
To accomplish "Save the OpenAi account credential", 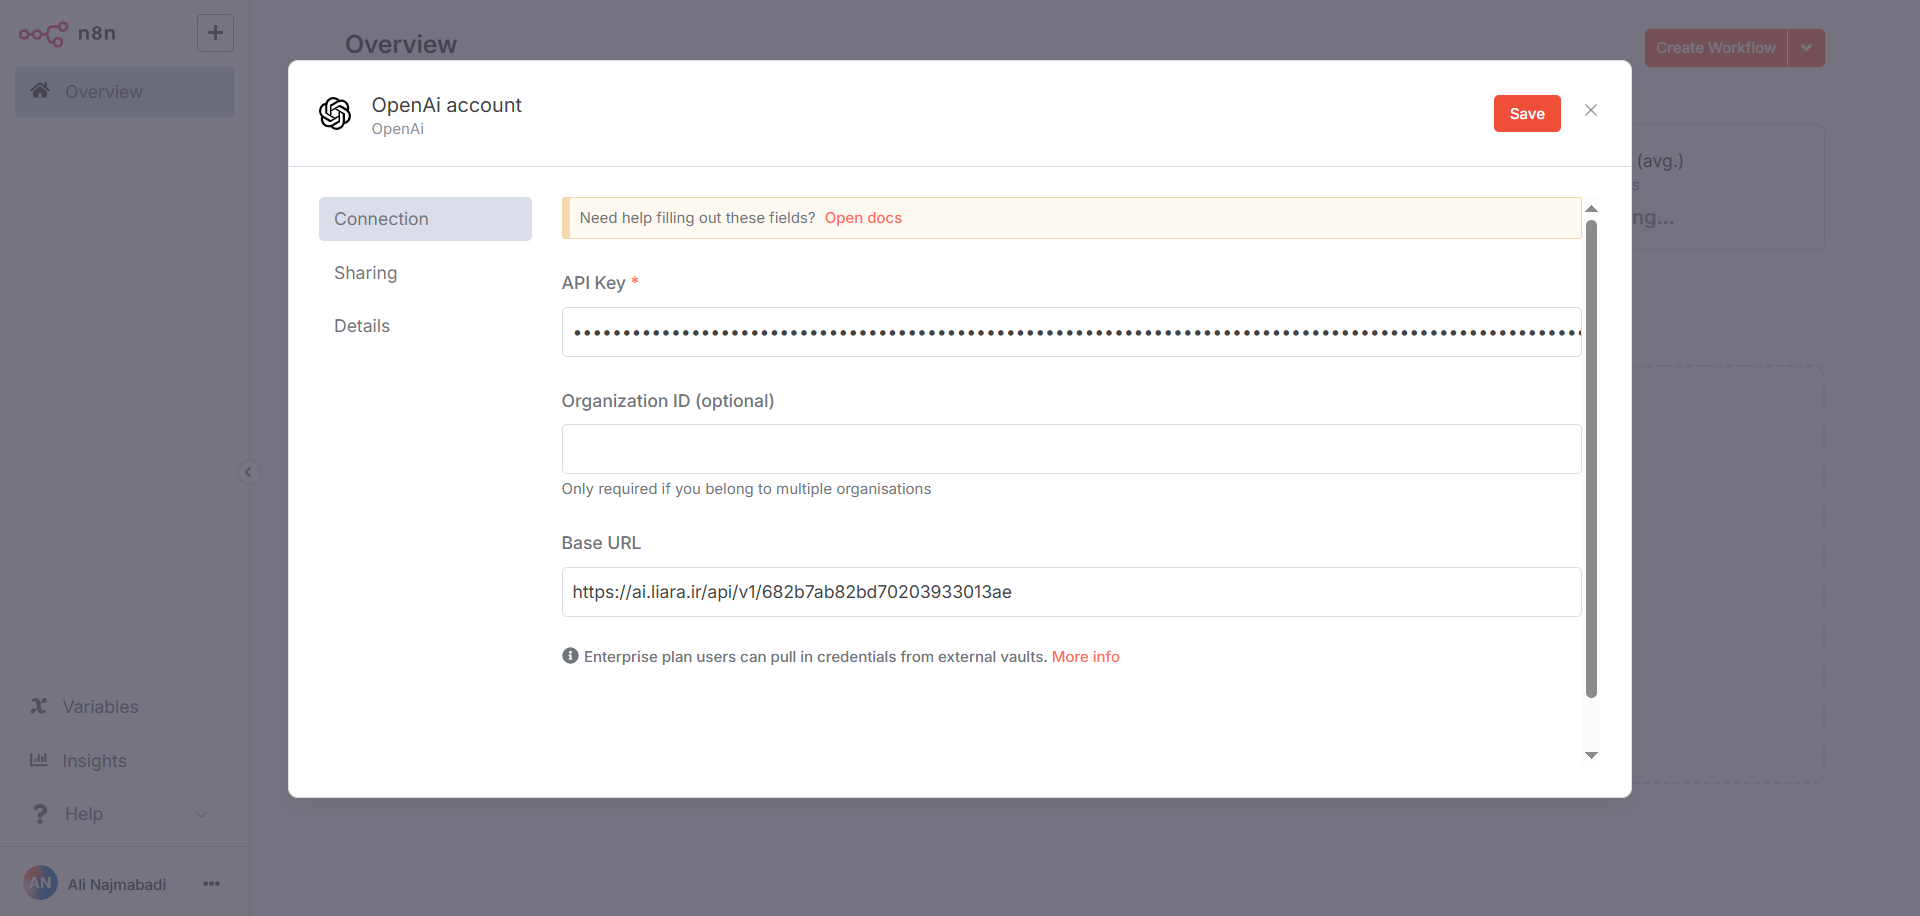I will pyautogui.click(x=1527, y=114).
